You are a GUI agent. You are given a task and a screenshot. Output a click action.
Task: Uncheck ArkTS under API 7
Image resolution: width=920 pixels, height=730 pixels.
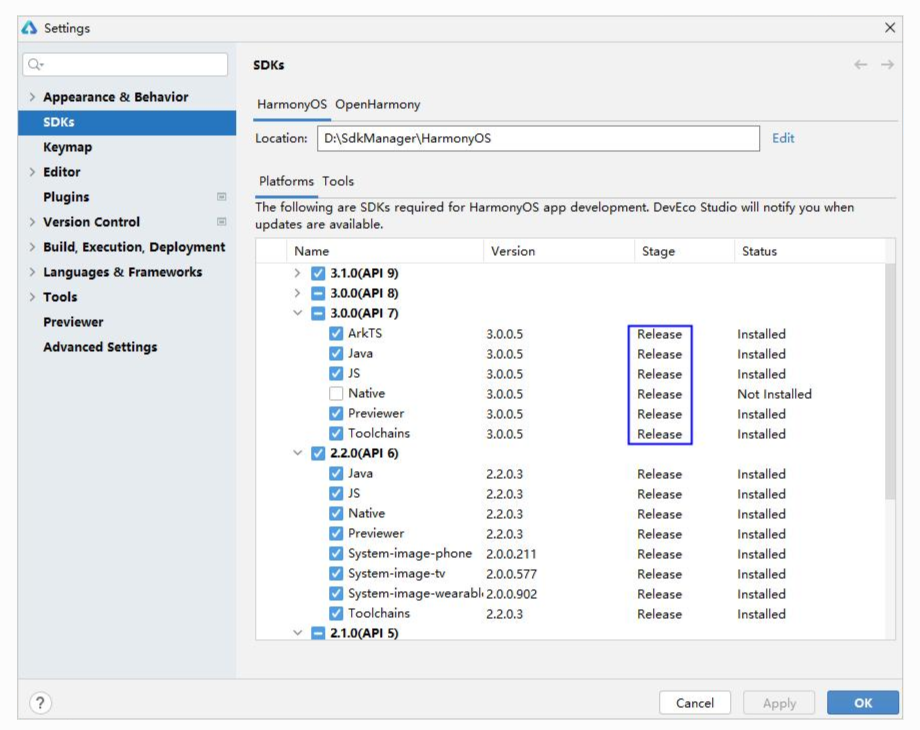click(x=336, y=333)
